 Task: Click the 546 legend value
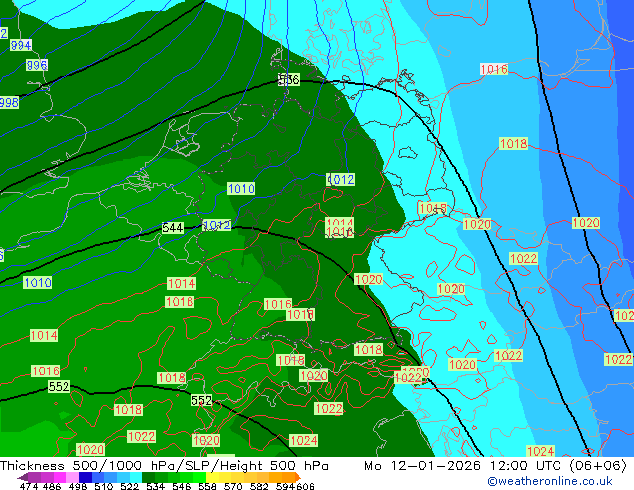(x=182, y=486)
